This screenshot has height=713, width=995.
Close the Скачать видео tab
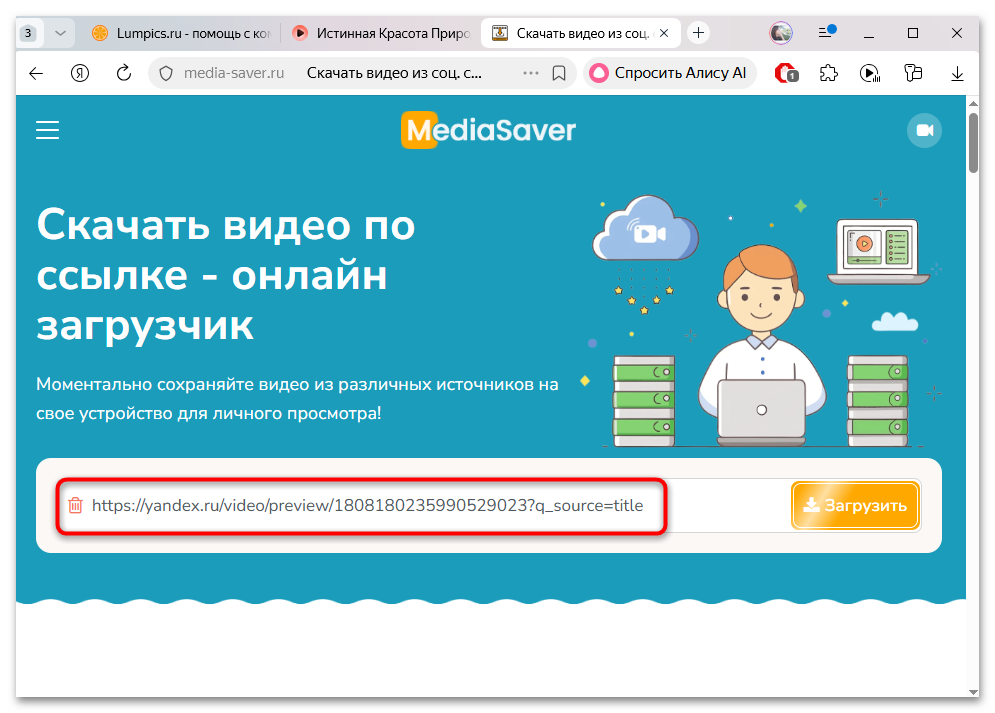pyautogui.click(x=664, y=33)
